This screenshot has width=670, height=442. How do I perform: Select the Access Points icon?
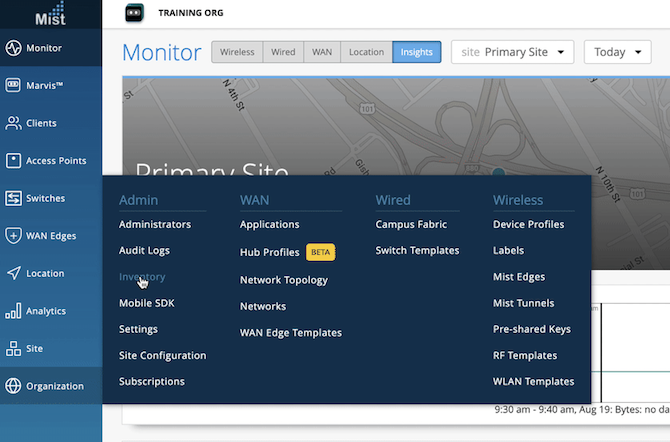(13, 160)
